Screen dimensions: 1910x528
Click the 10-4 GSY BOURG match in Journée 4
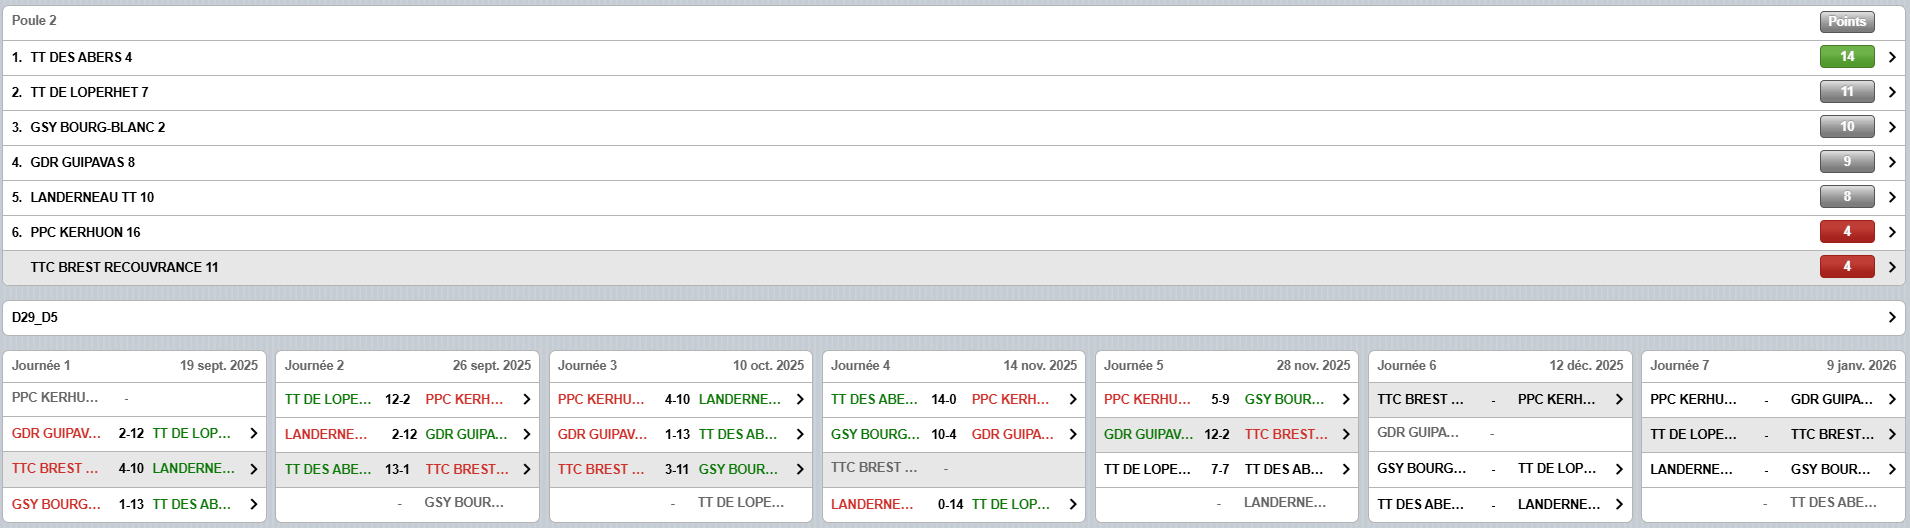coord(943,434)
